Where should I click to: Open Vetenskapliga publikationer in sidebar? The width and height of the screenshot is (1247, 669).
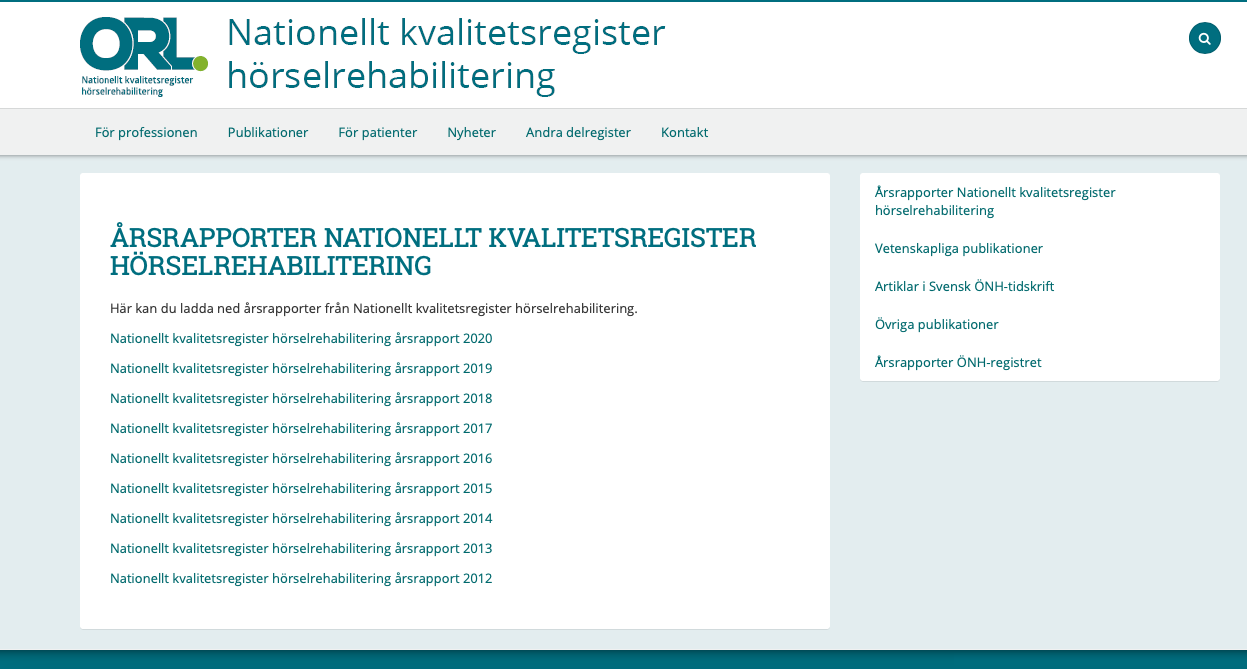pyautogui.click(x=958, y=248)
